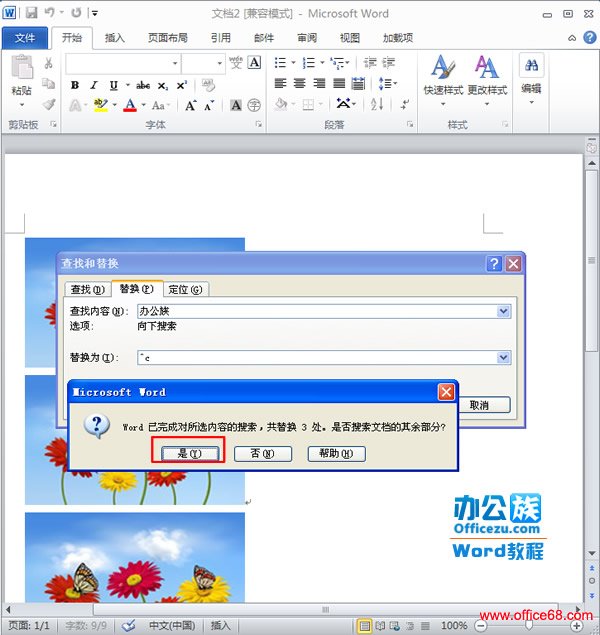Open underline style dropdown arrow
The height and width of the screenshot is (635, 600).
click(x=128, y=85)
